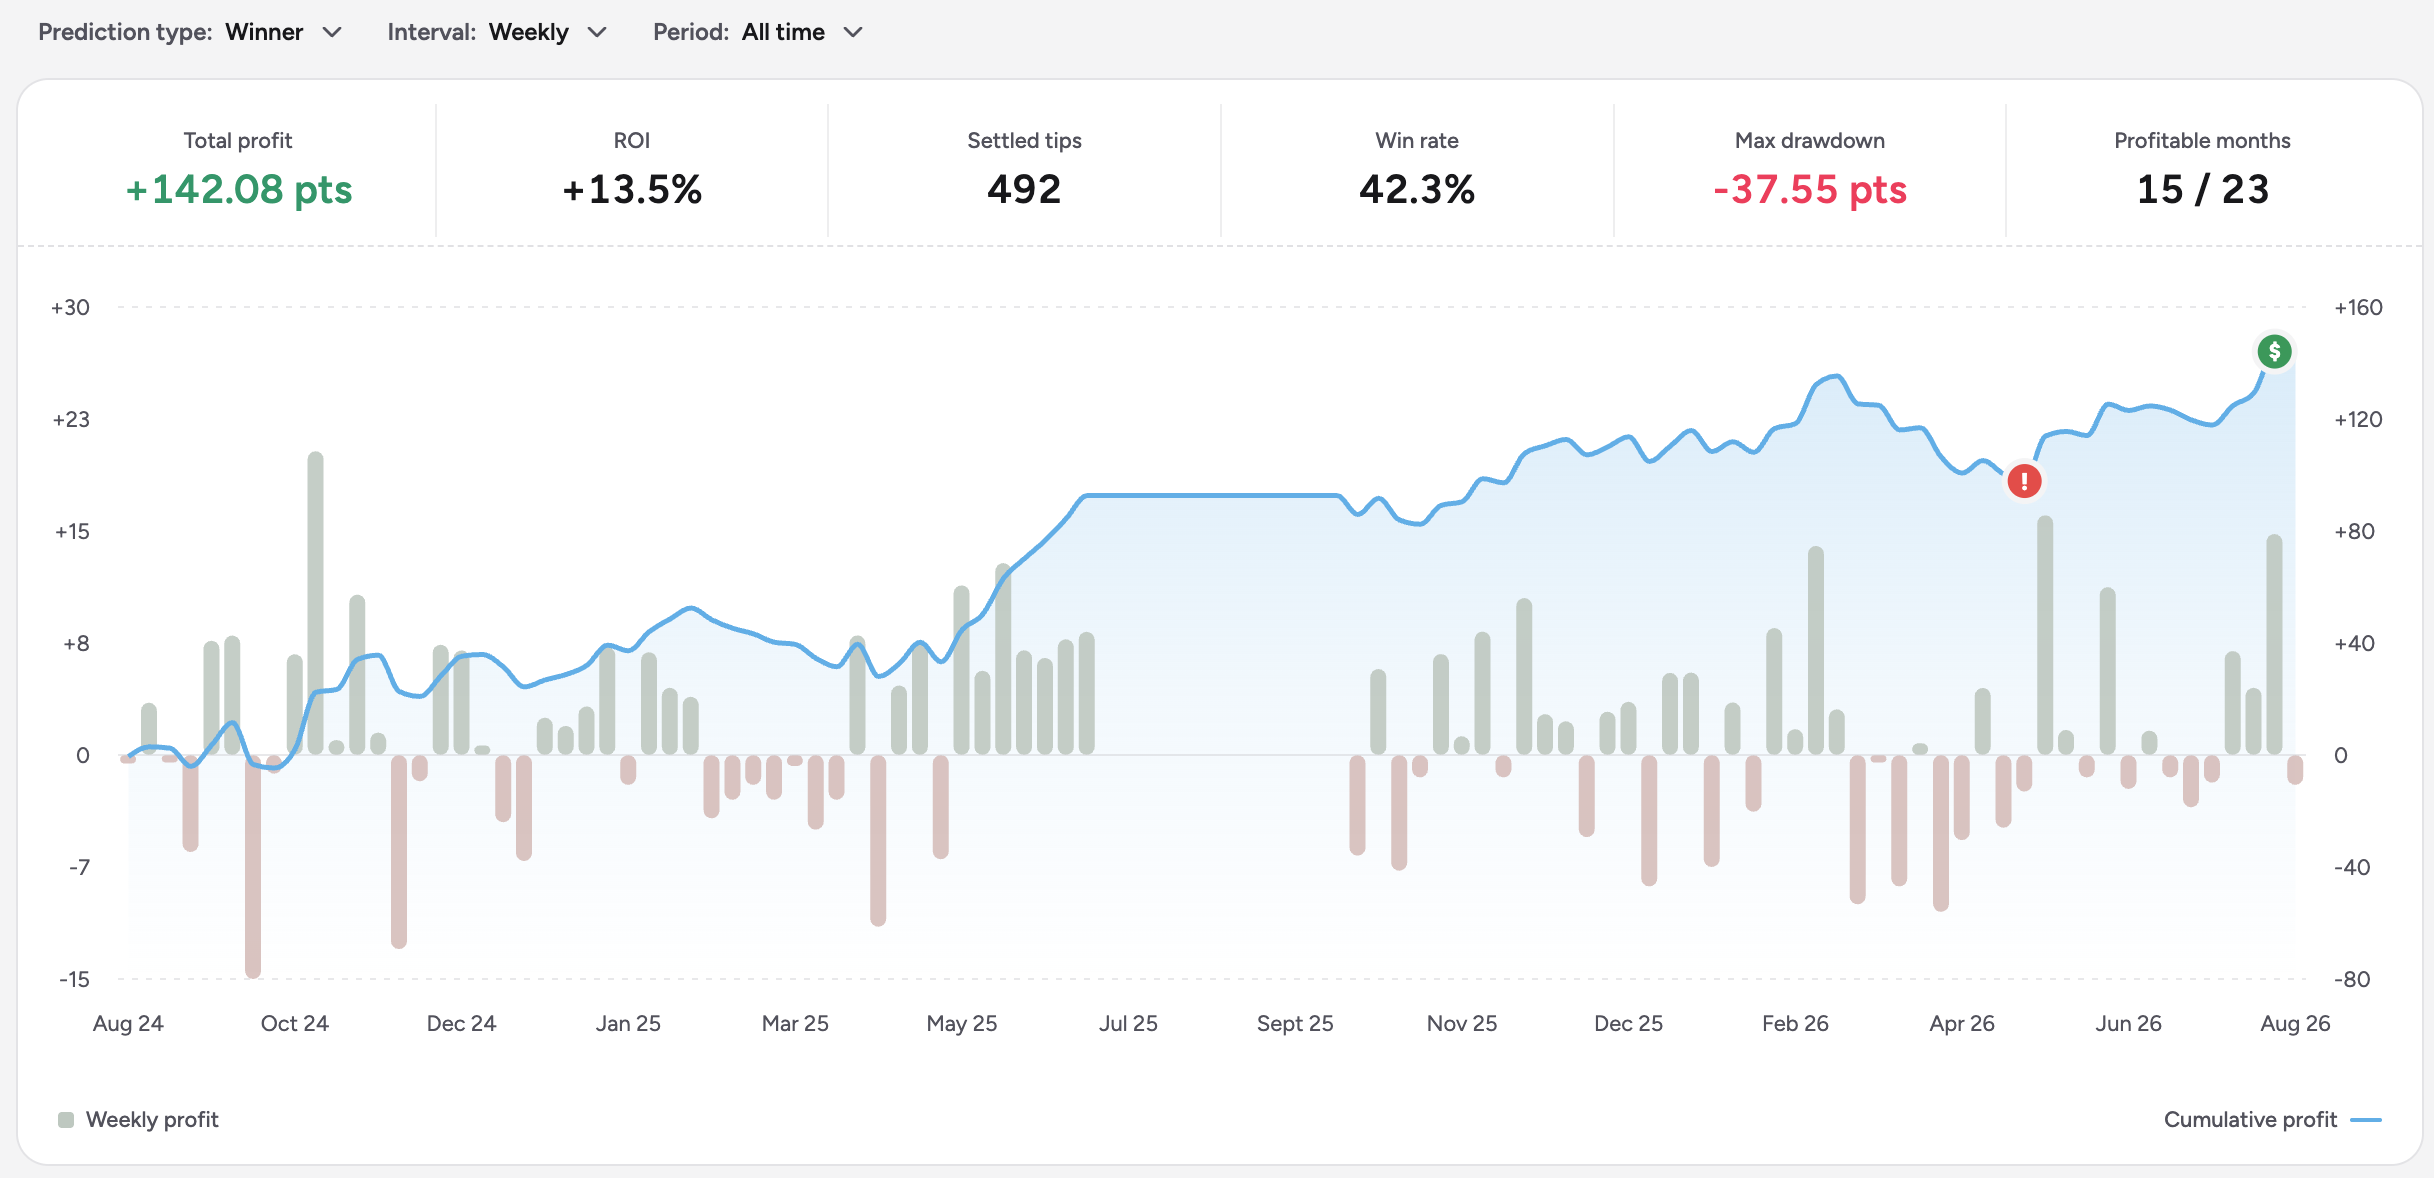This screenshot has height=1178, width=2434.
Task: Click the May 25 axis label
Action: point(962,1023)
